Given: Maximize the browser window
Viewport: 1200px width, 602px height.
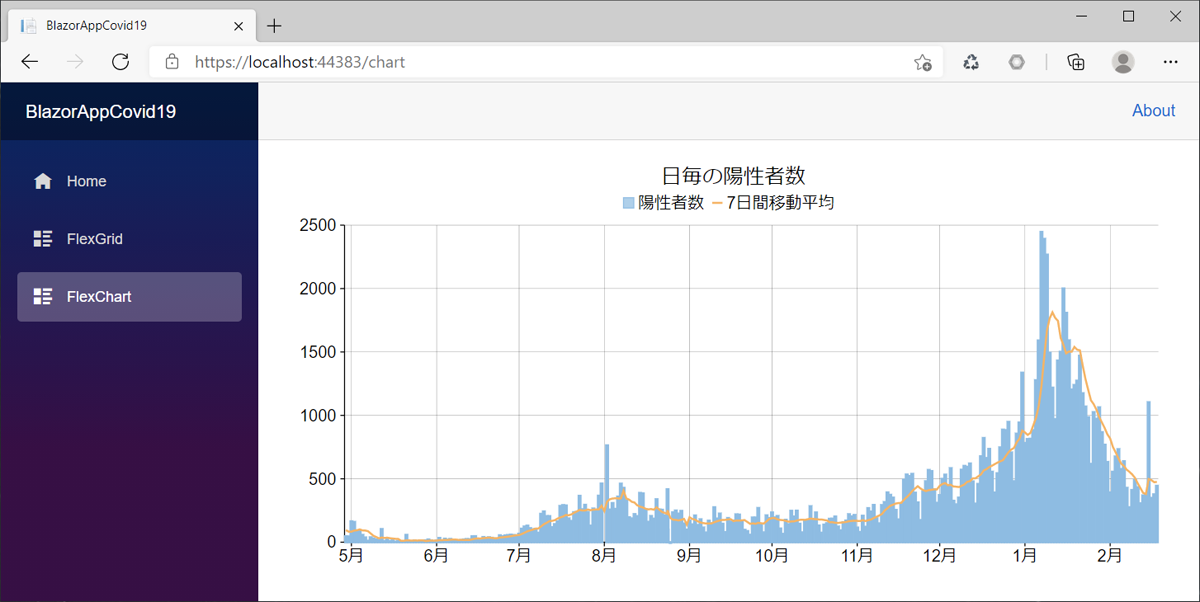Looking at the screenshot, I should (x=1129, y=16).
